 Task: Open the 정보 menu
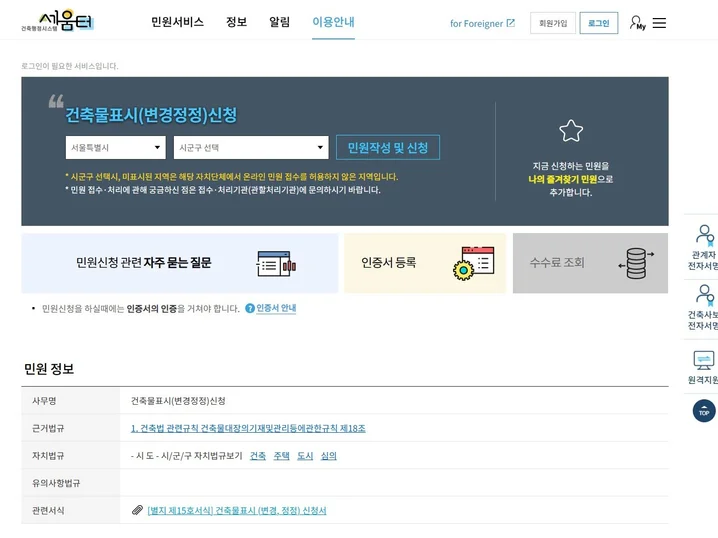click(x=236, y=22)
